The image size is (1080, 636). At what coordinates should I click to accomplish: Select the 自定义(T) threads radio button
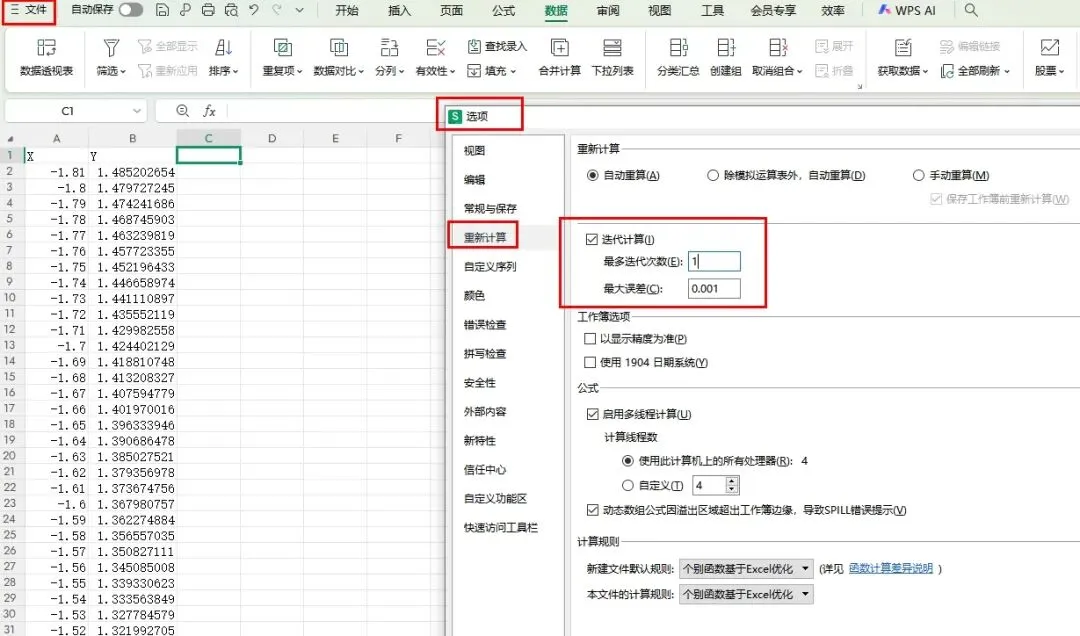tap(627, 485)
